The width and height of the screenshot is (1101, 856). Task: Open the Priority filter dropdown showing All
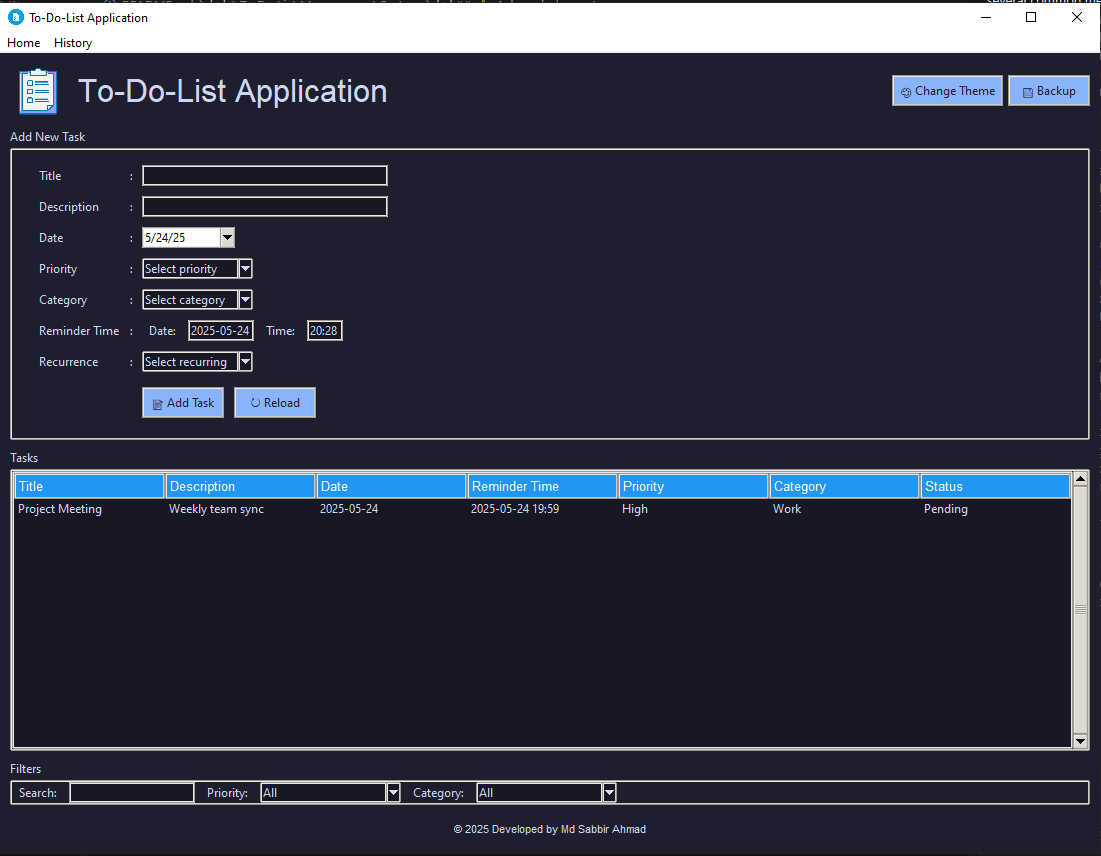pos(391,792)
